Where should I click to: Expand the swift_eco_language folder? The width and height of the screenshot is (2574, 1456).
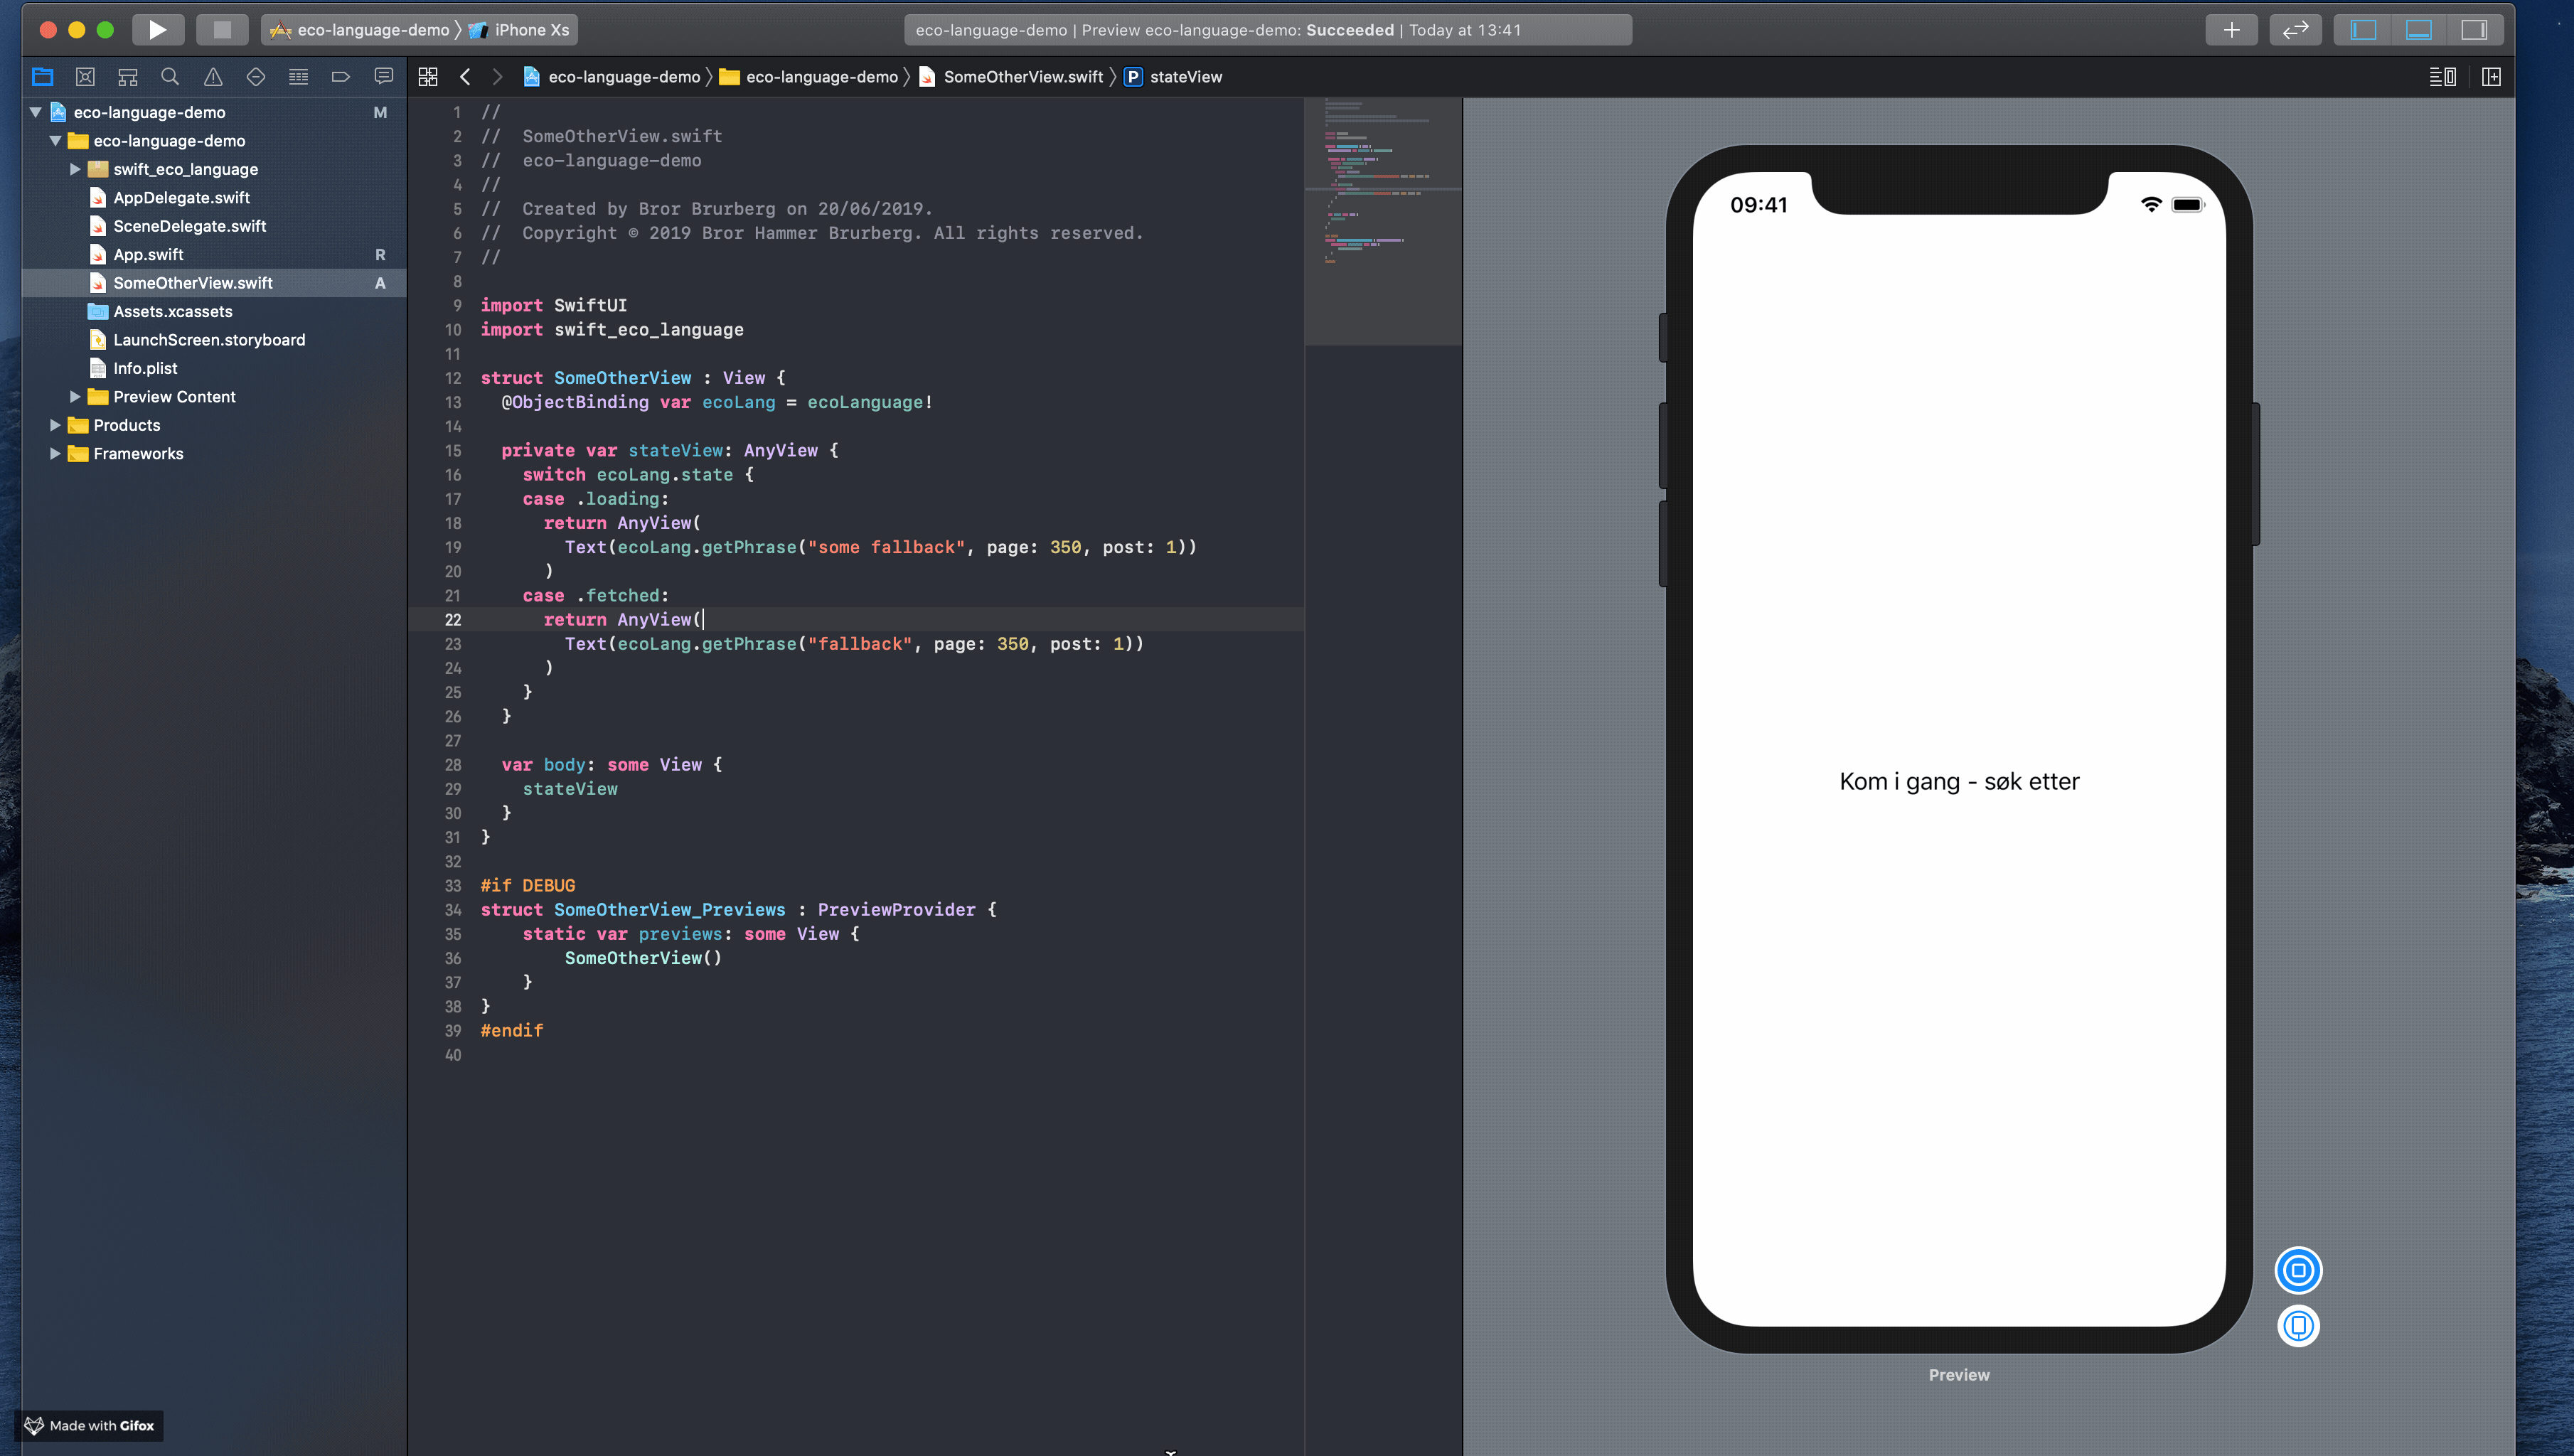click(x=75, y=169)
